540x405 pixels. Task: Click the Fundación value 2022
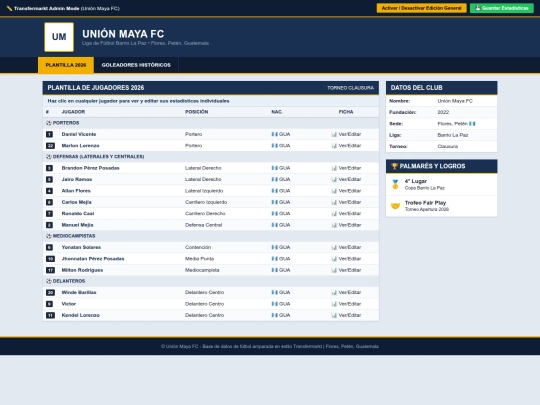pyautogui.click(x=443, y=112)
